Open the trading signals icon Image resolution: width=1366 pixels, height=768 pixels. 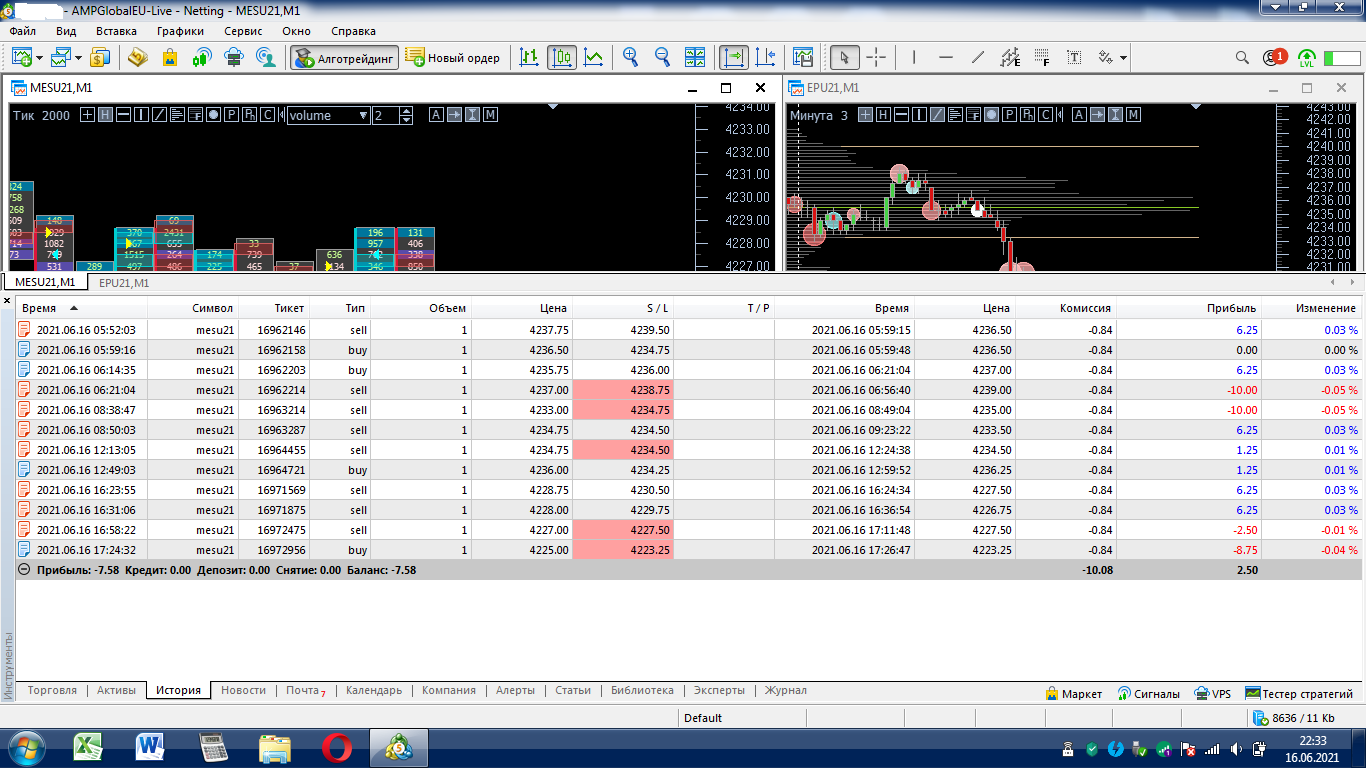coord(202,57)
